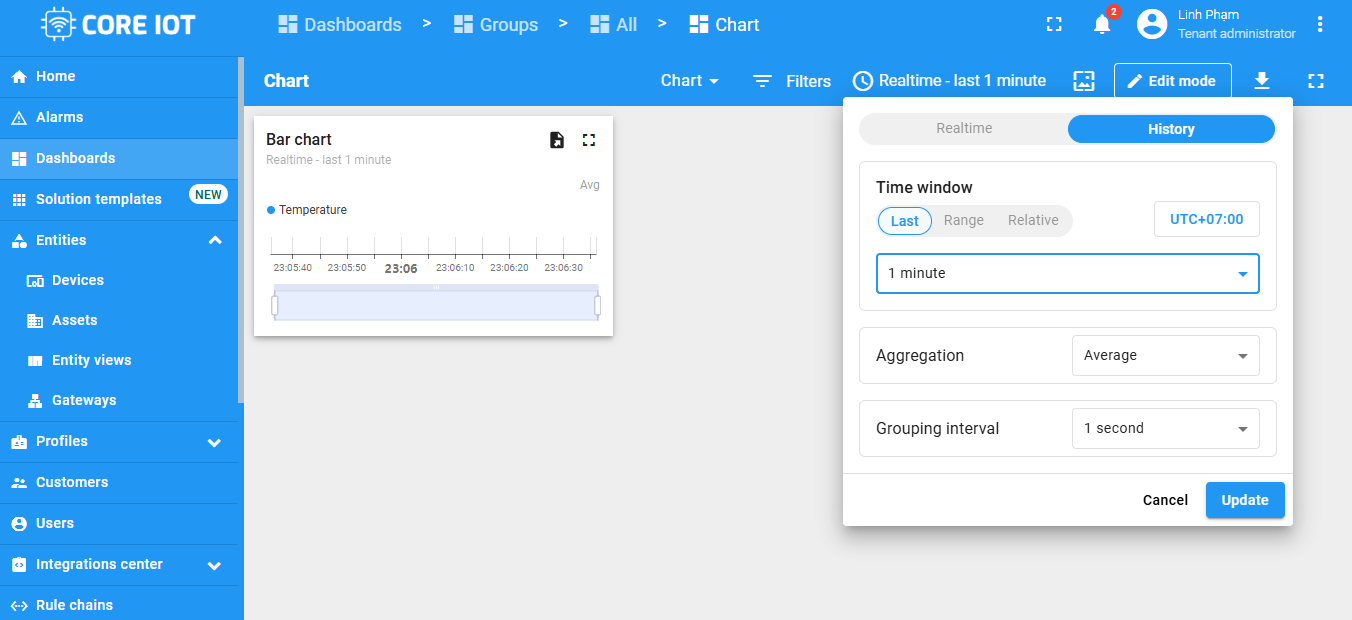The height and width of the screenshot is (620, 1352).
Task: Open the 1 minute interval dropdown
Action: 1067,273
